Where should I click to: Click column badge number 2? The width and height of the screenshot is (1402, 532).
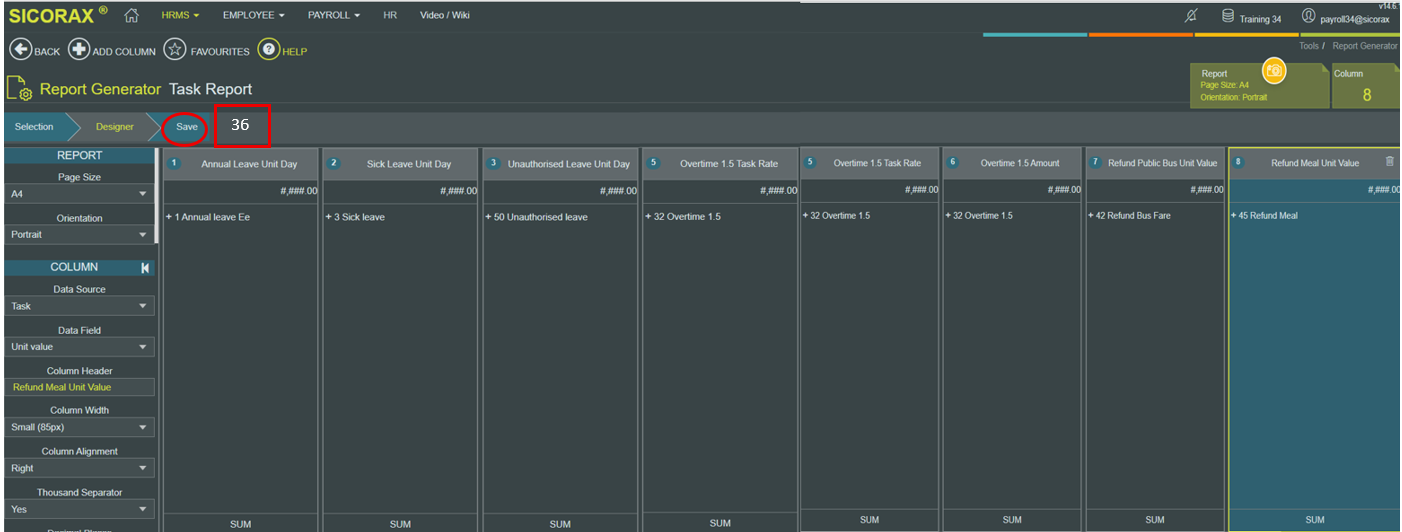[334, 163]
